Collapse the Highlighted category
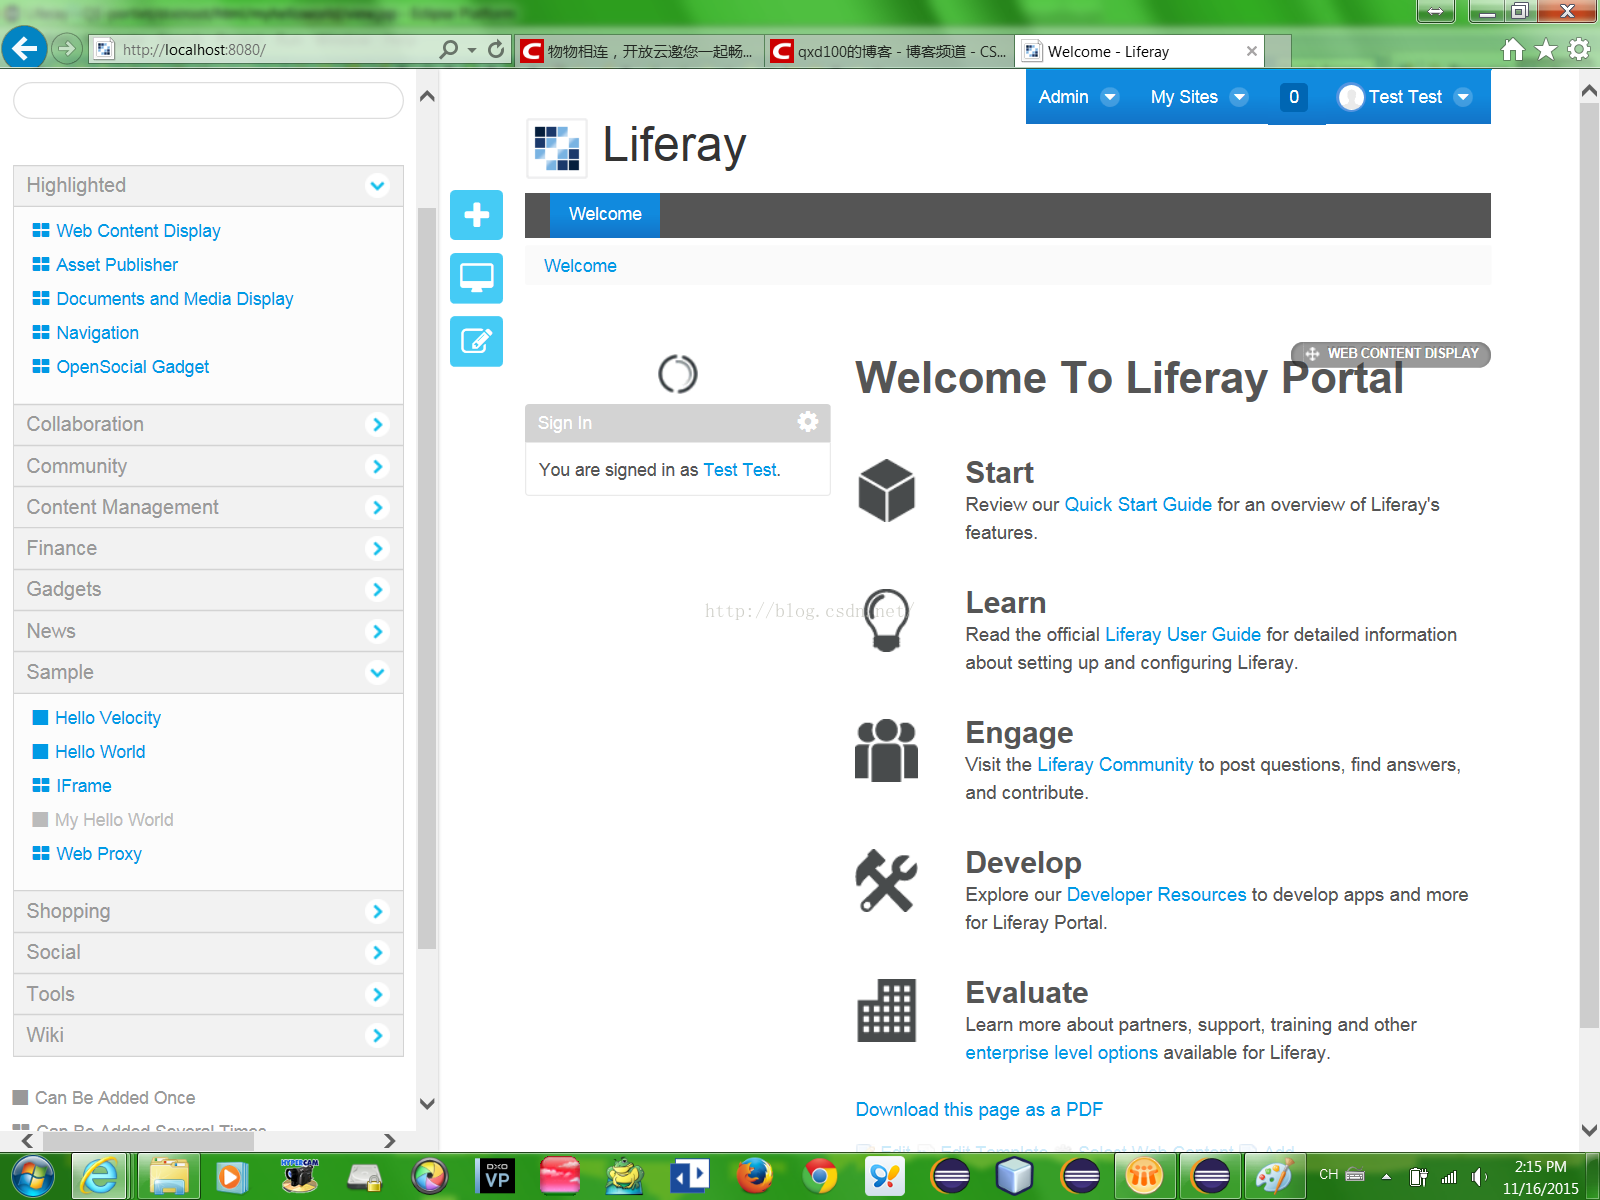Screen dimensions: 1600x1200 pos(377,186)
